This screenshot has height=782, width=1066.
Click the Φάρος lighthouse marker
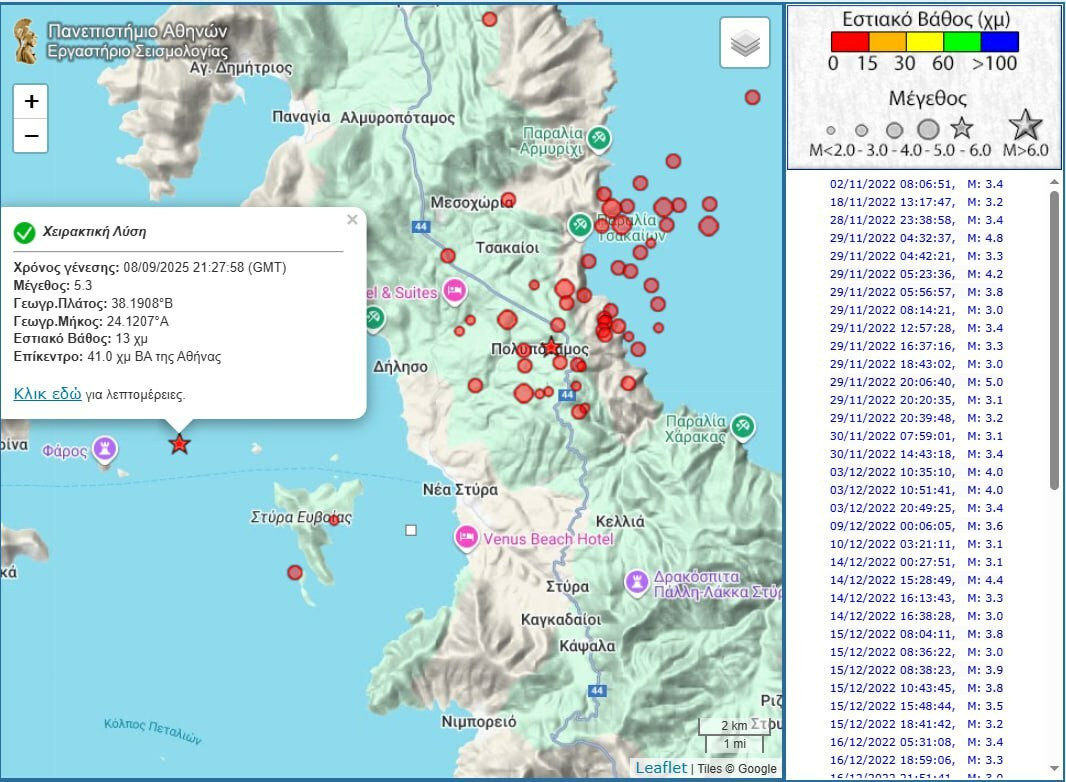tap(105, 449)
